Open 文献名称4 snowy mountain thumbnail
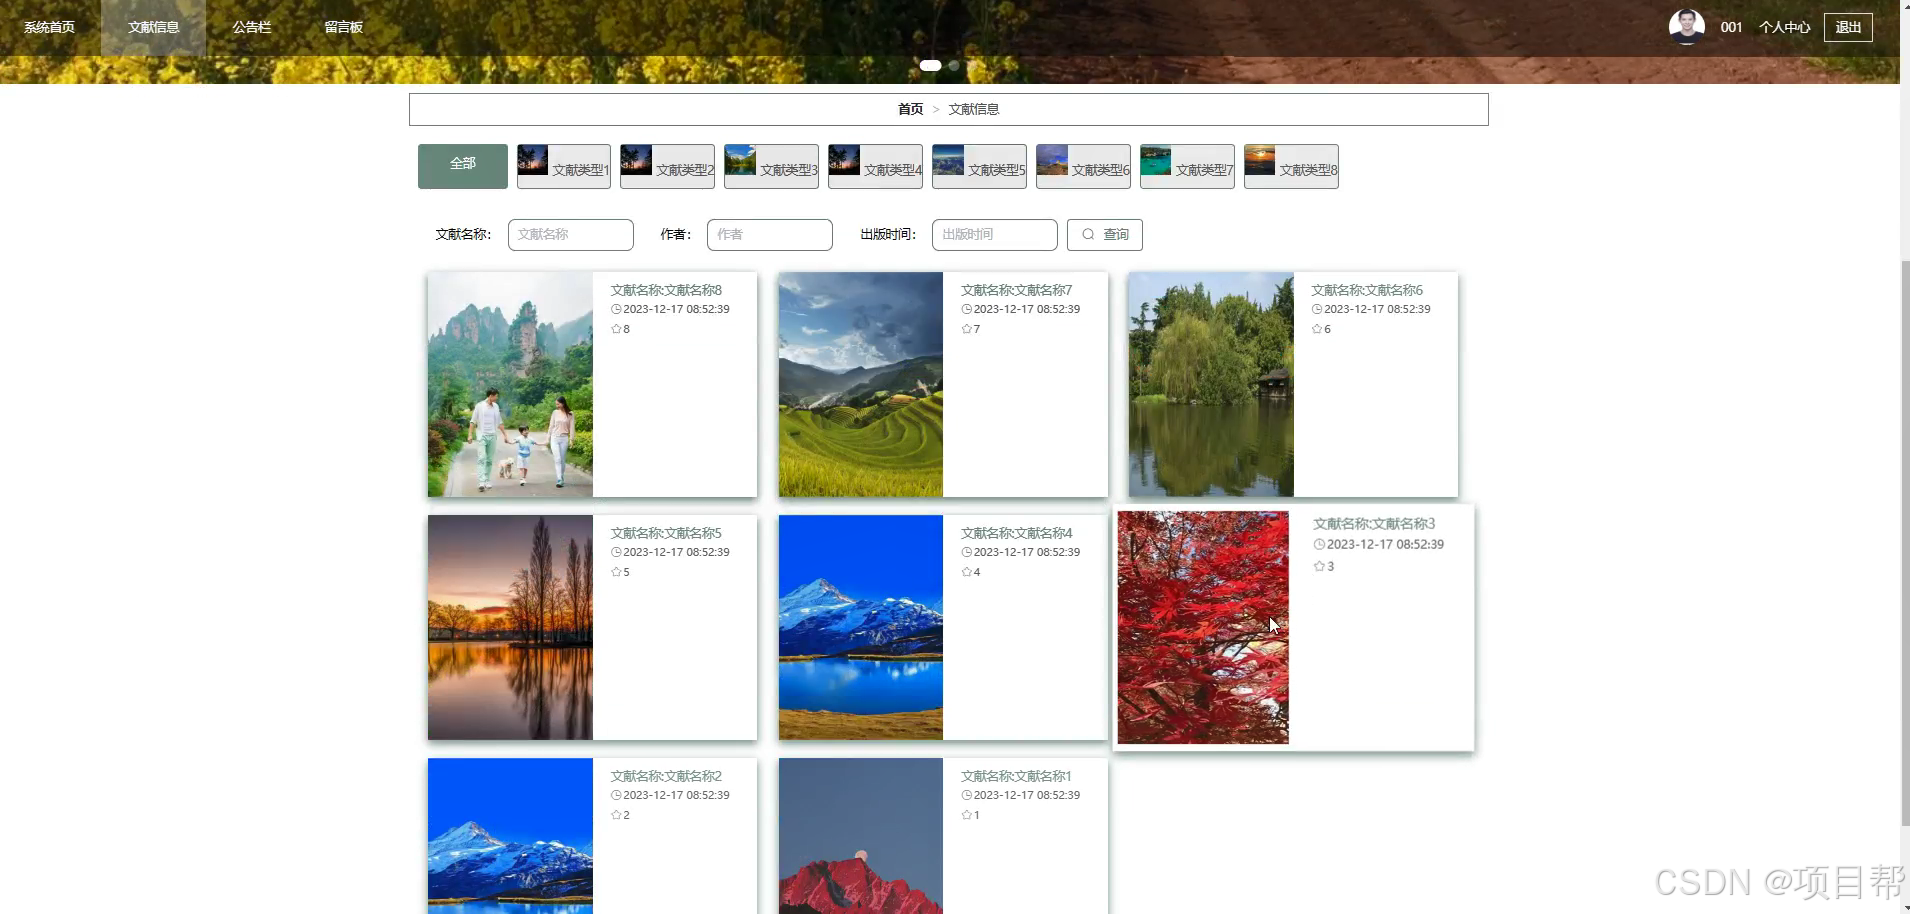 point(861,627)
